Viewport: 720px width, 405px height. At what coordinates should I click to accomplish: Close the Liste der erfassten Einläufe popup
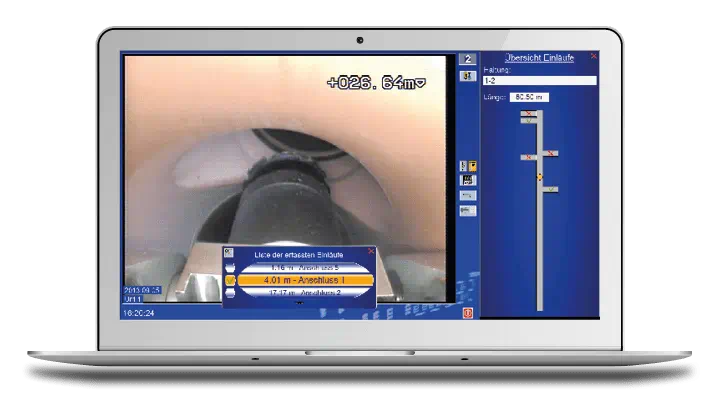point(371,251)
